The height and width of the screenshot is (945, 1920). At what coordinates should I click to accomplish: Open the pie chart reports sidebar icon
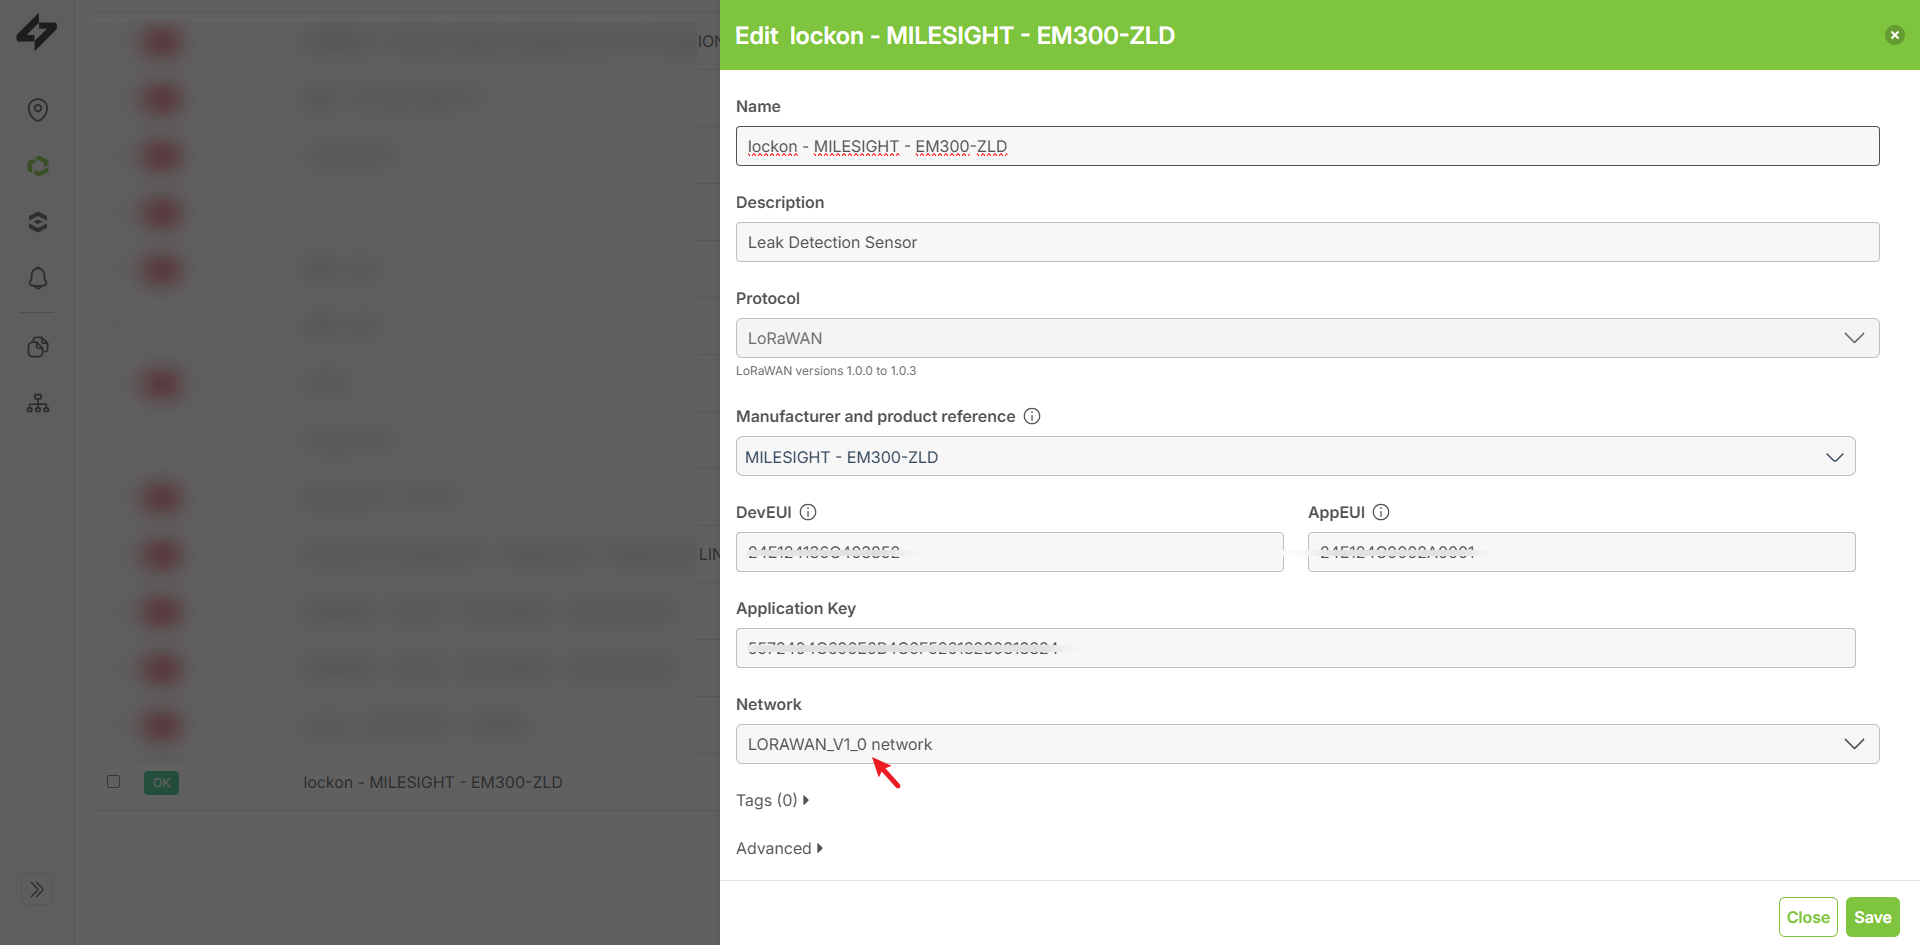(38, 347)
